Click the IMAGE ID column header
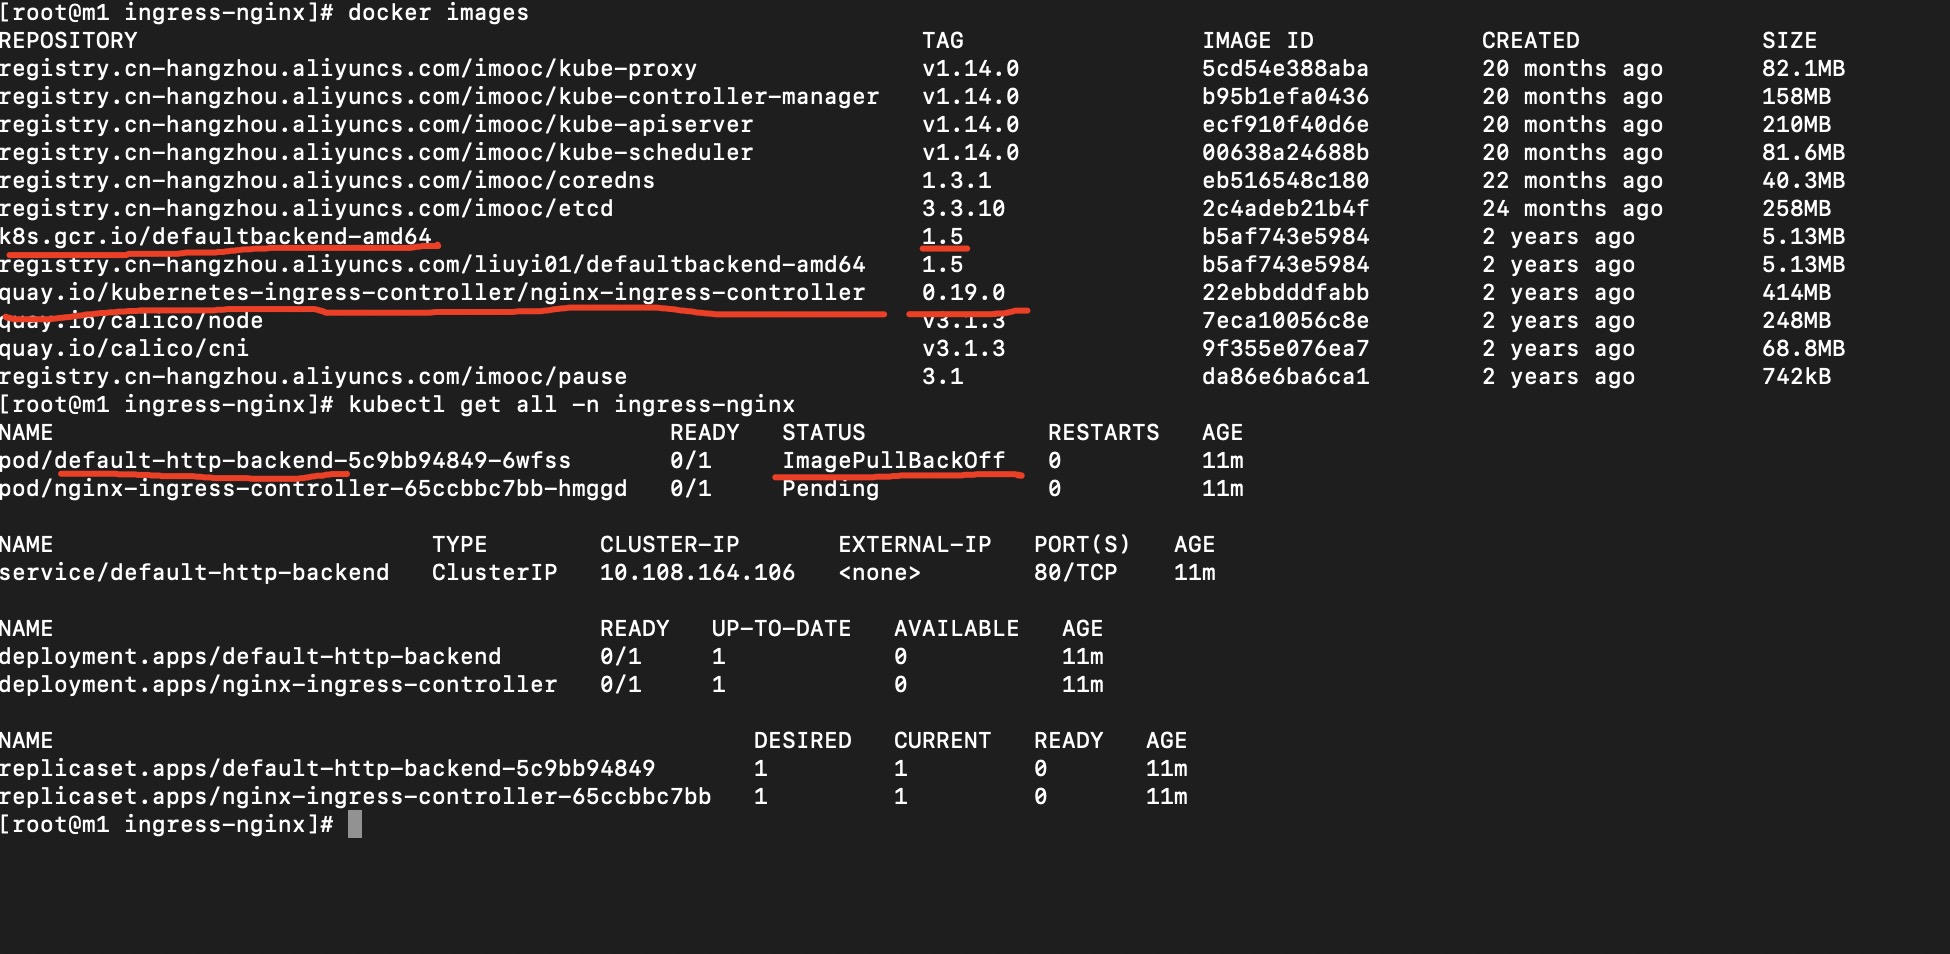 pyautogui.click(x=1257, y=41)
